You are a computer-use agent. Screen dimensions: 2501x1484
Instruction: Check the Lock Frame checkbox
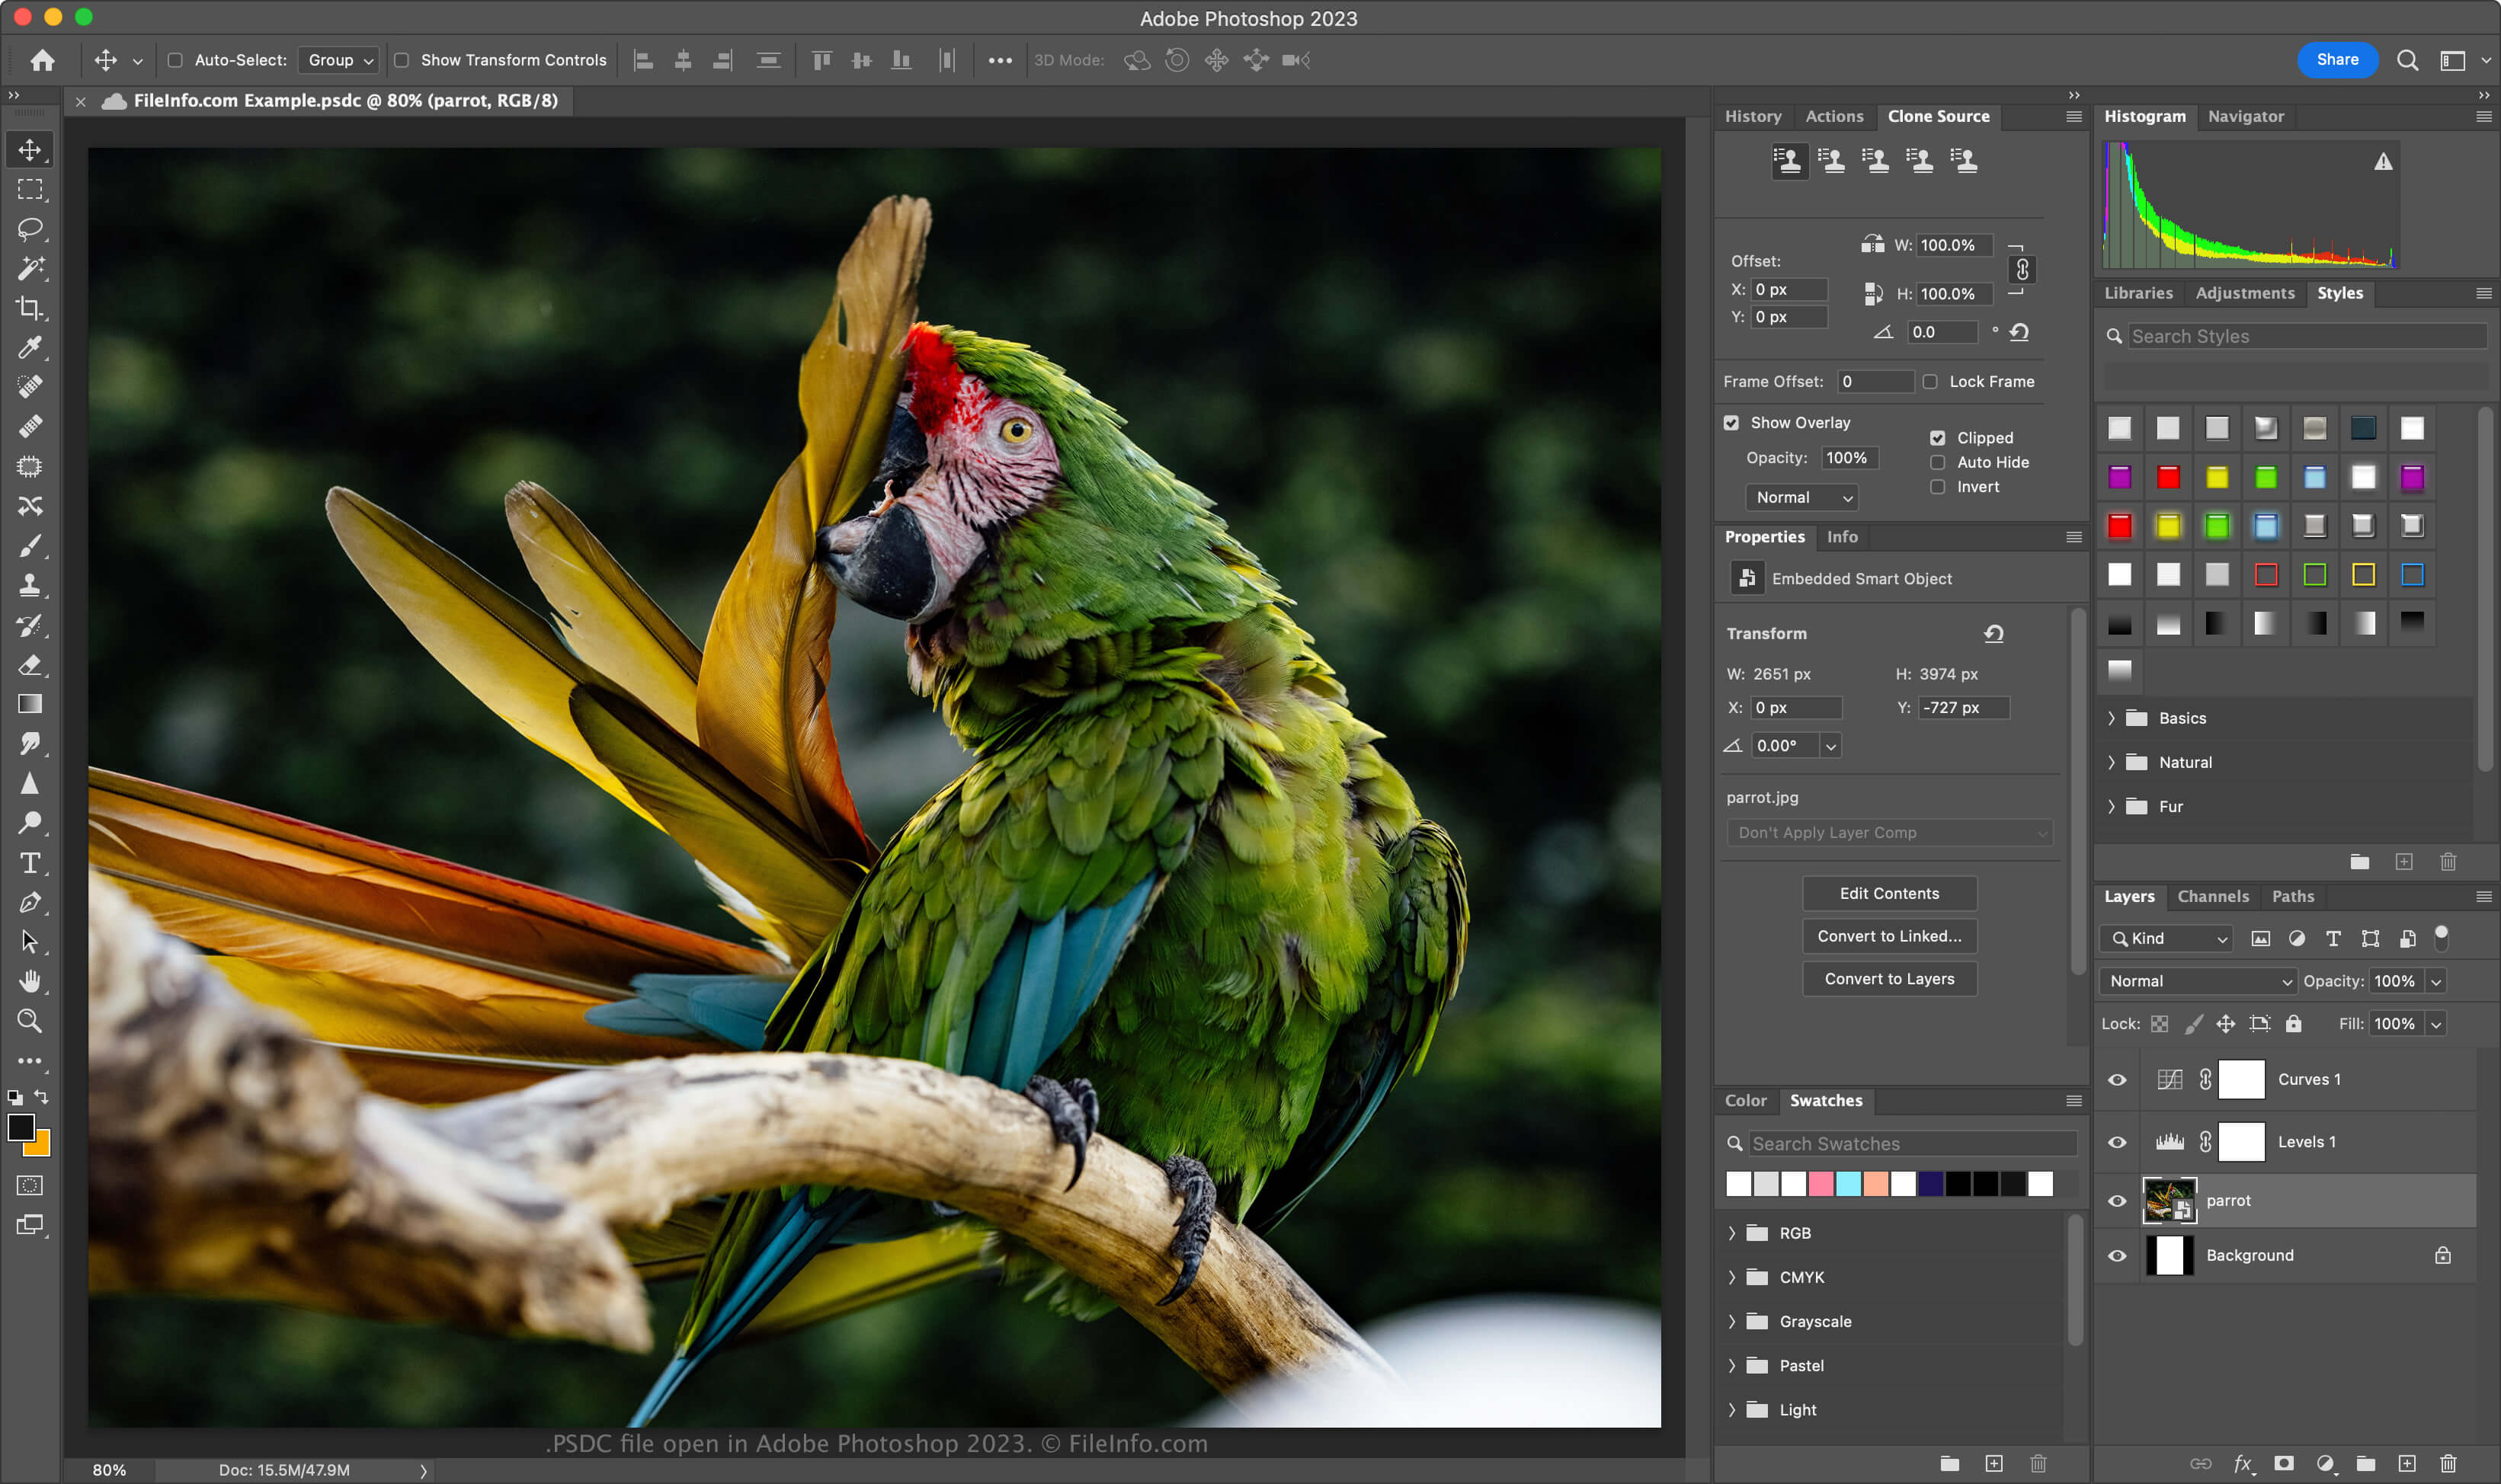(x=1930, y=382)
